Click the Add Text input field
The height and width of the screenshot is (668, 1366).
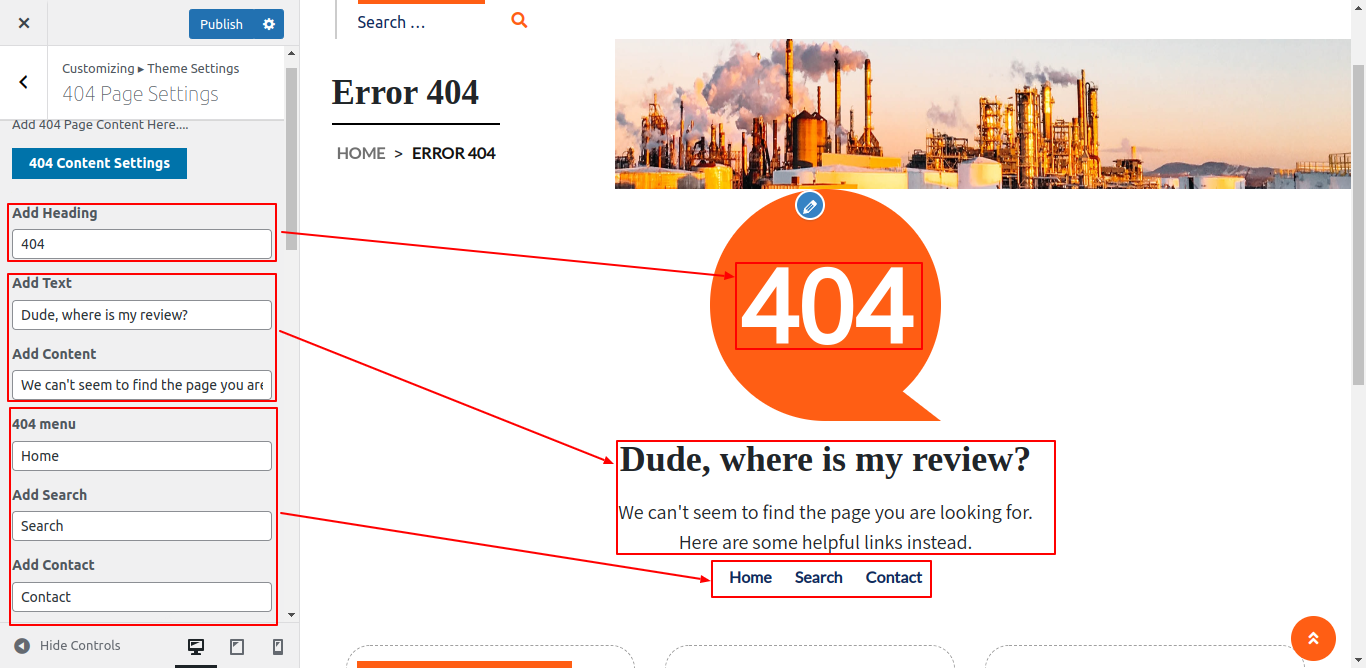click(142, 315)
